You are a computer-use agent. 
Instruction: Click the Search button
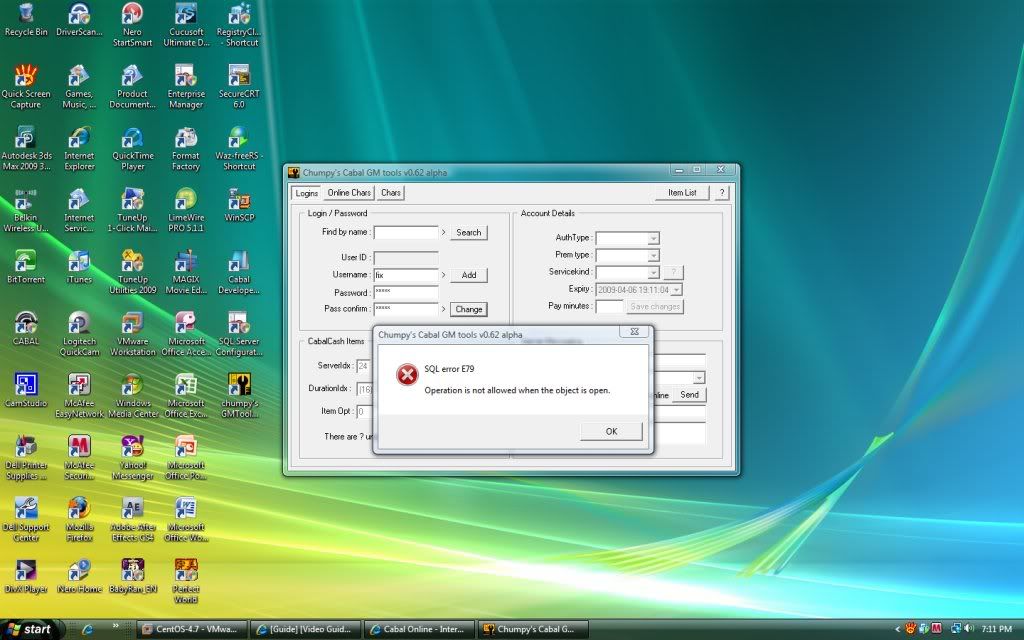tap(468, 232)
